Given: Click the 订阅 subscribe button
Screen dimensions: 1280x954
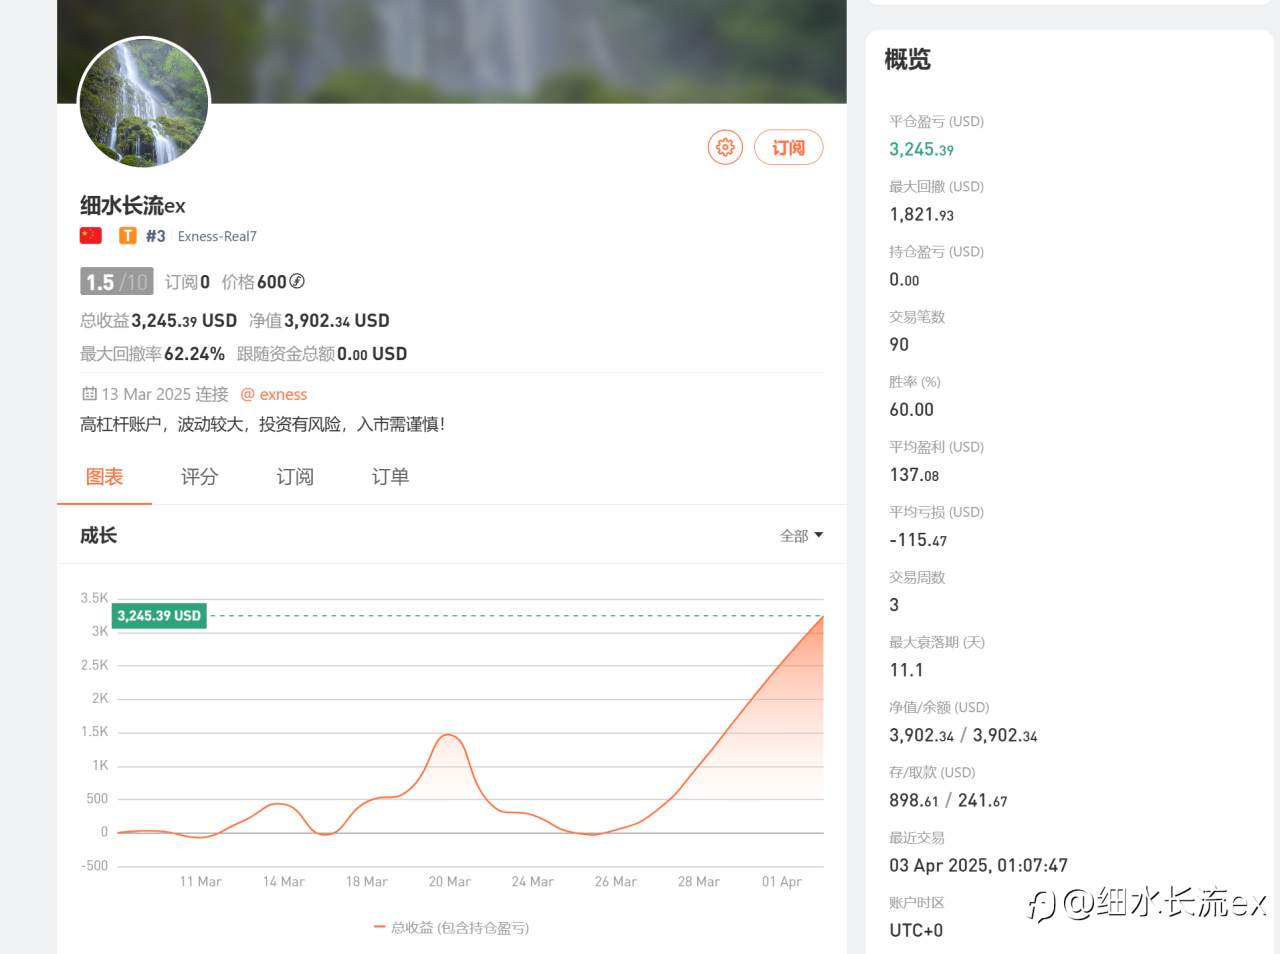Looking at the screenshot, I should [x=788, y=147].
